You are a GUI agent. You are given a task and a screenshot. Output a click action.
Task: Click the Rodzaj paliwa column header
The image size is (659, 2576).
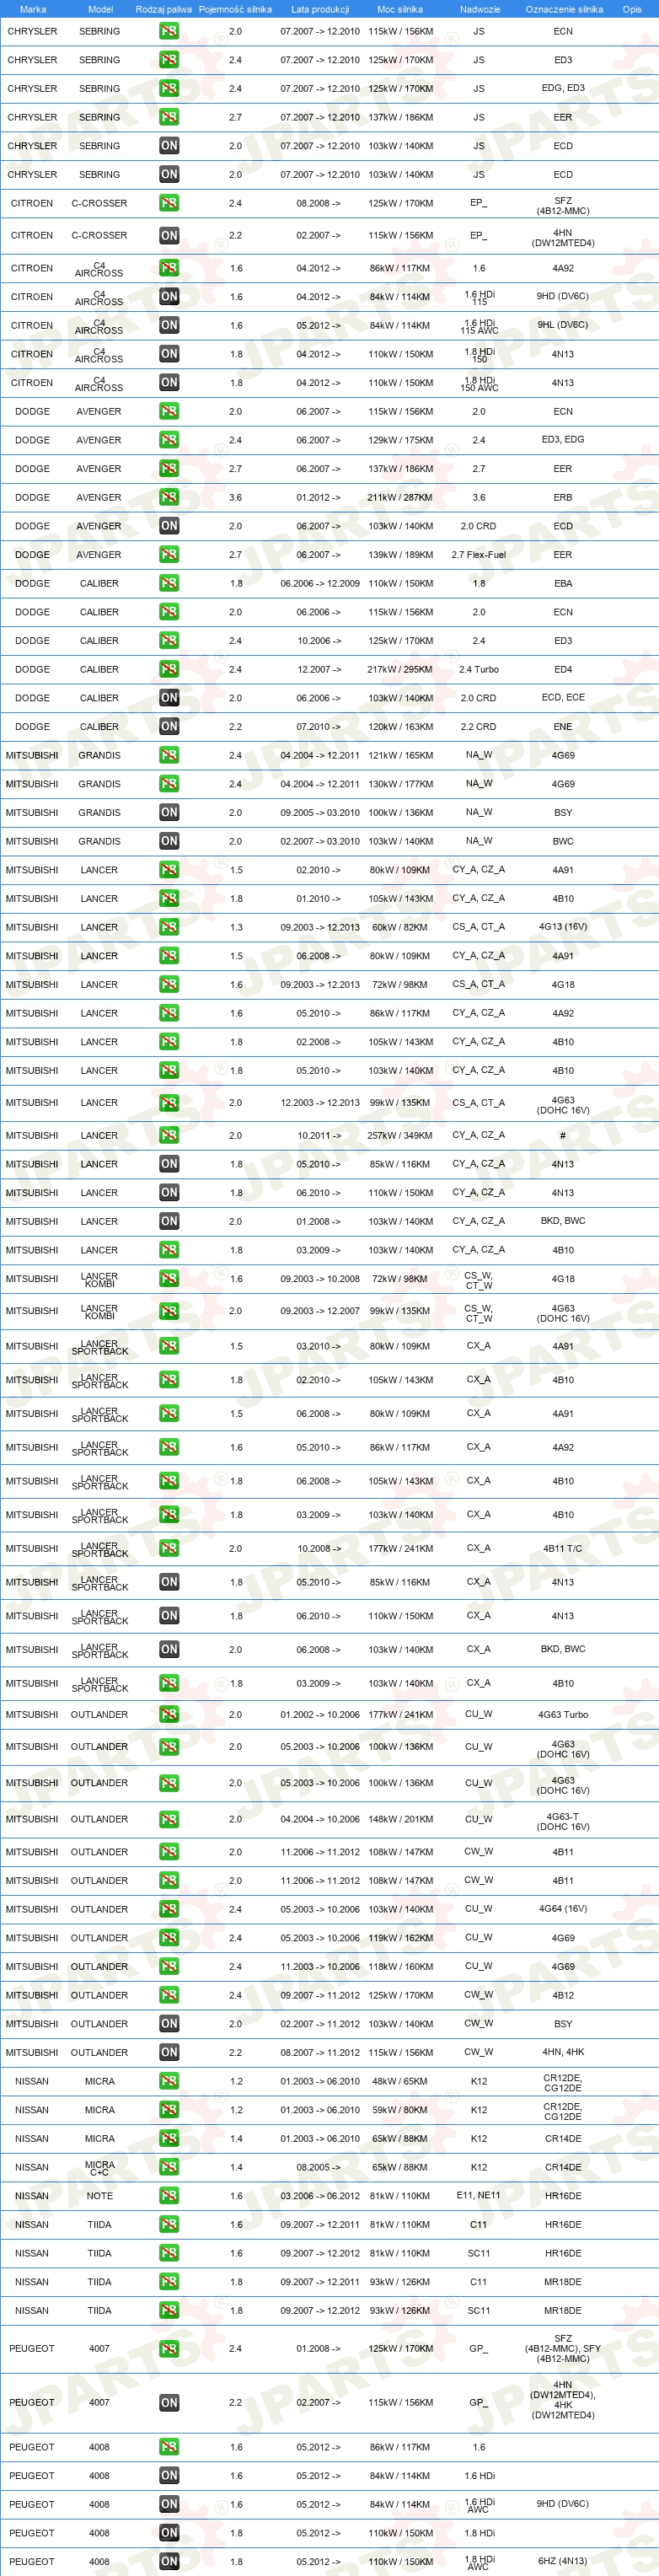(x=163, y=9)
